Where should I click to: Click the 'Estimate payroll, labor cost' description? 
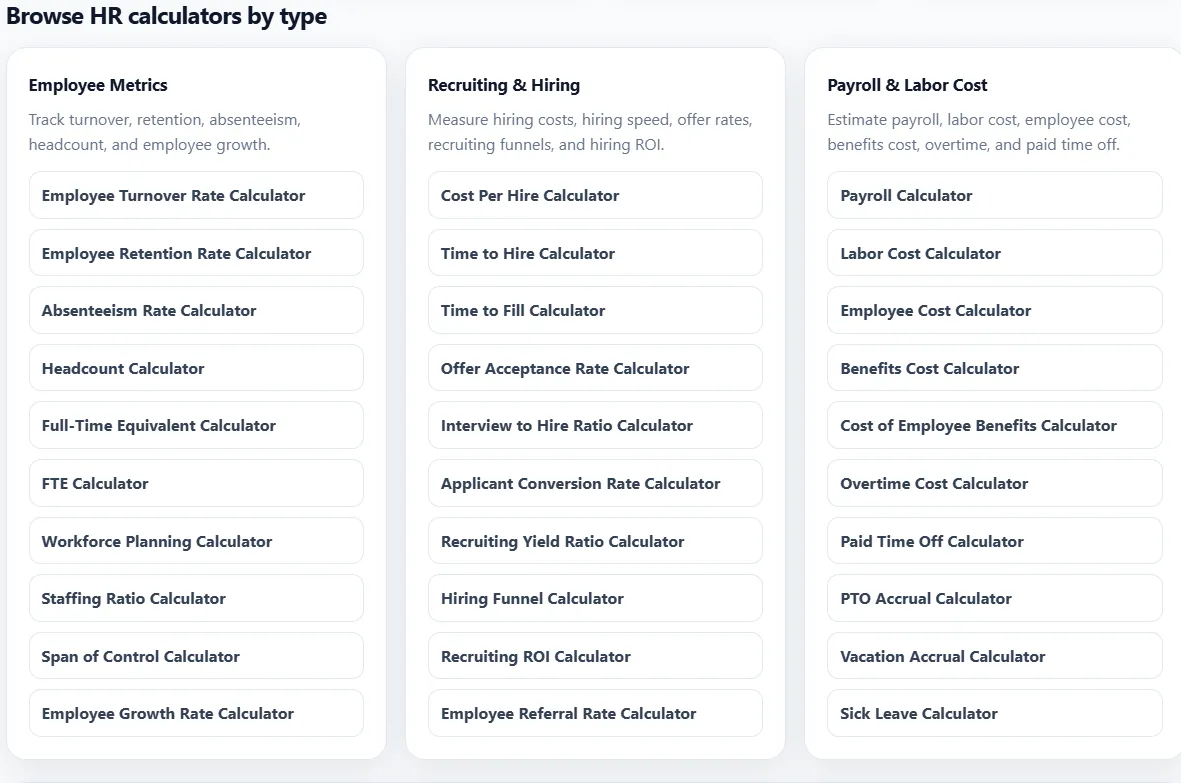[979, 132]
